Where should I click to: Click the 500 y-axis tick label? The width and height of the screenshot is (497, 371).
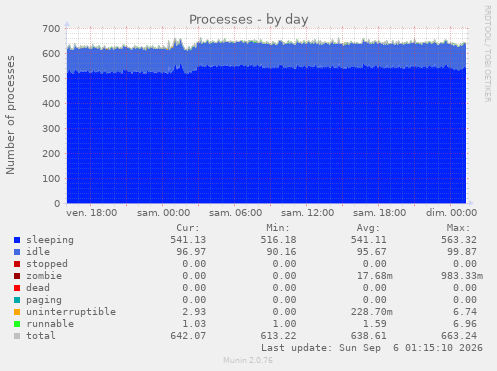click(x=51, y=79)
